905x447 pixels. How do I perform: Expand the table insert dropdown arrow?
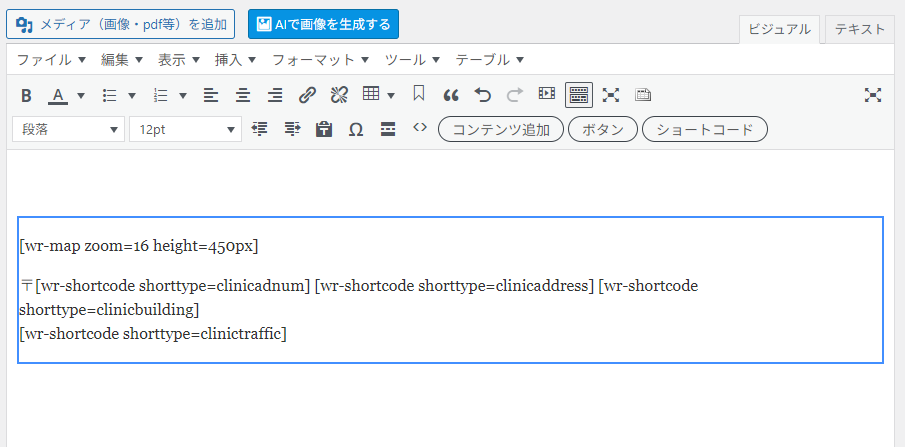[391, 95]
